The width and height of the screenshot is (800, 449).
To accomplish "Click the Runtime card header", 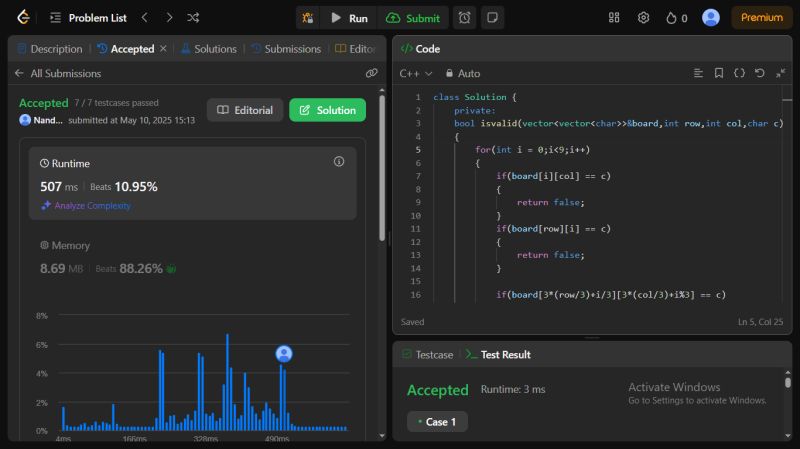I will 65,164.
